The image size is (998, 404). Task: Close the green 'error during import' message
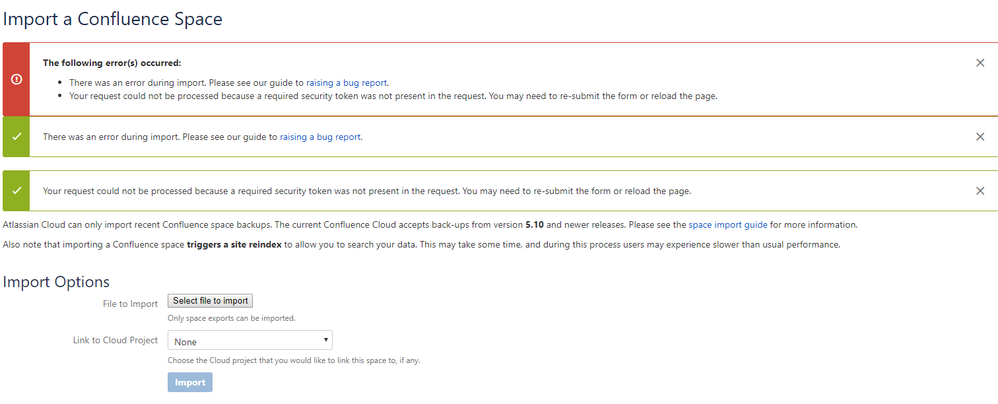980,136
